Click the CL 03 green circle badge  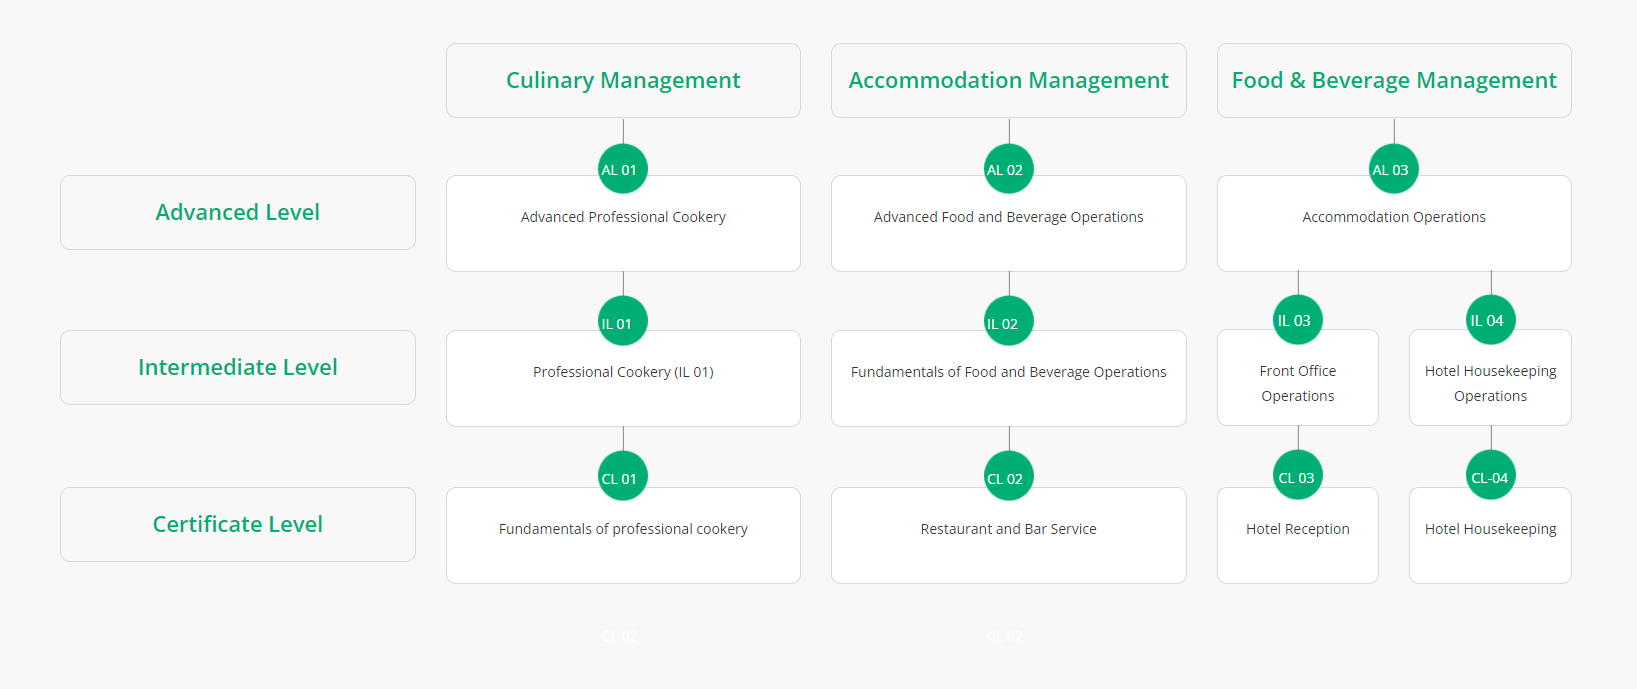tap(1298, 477)
